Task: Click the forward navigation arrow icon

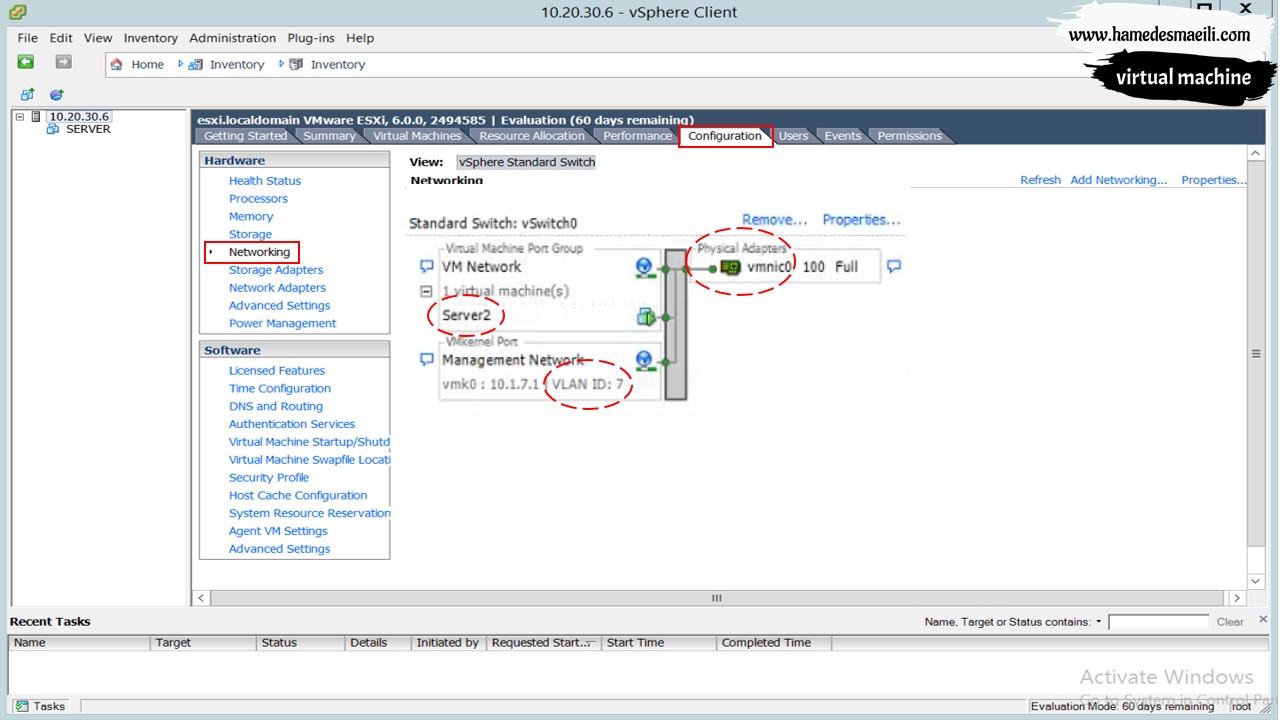Action: coord(63,62)
